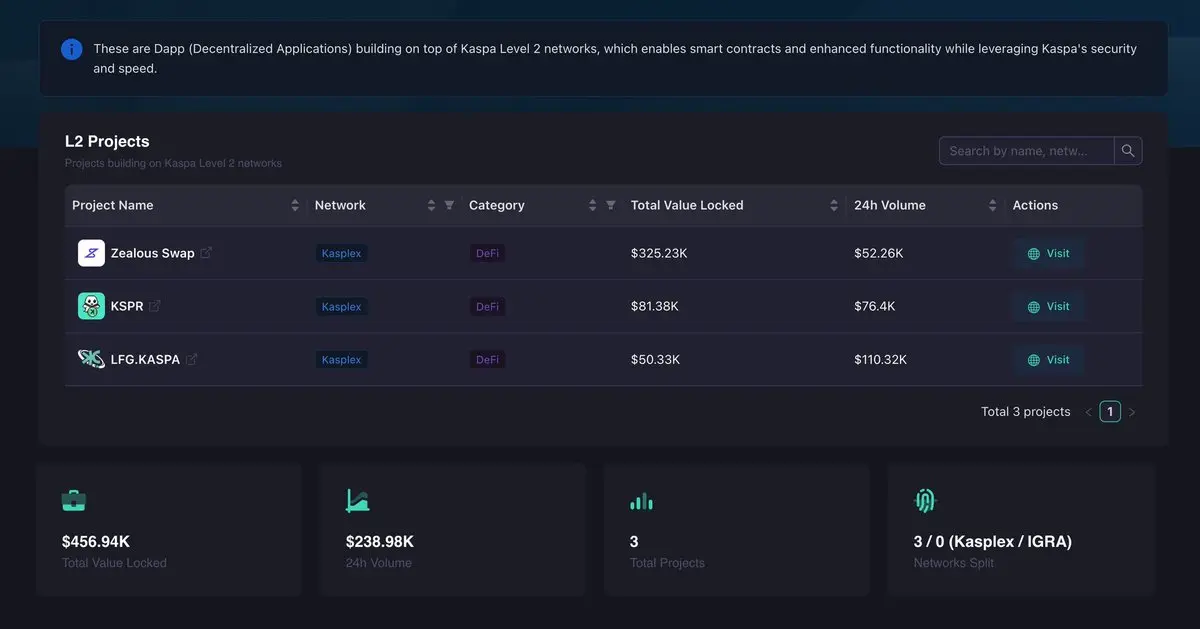Open KSPR external link icon
This screenshot has height=629, width=1200.
click(155, 306)
